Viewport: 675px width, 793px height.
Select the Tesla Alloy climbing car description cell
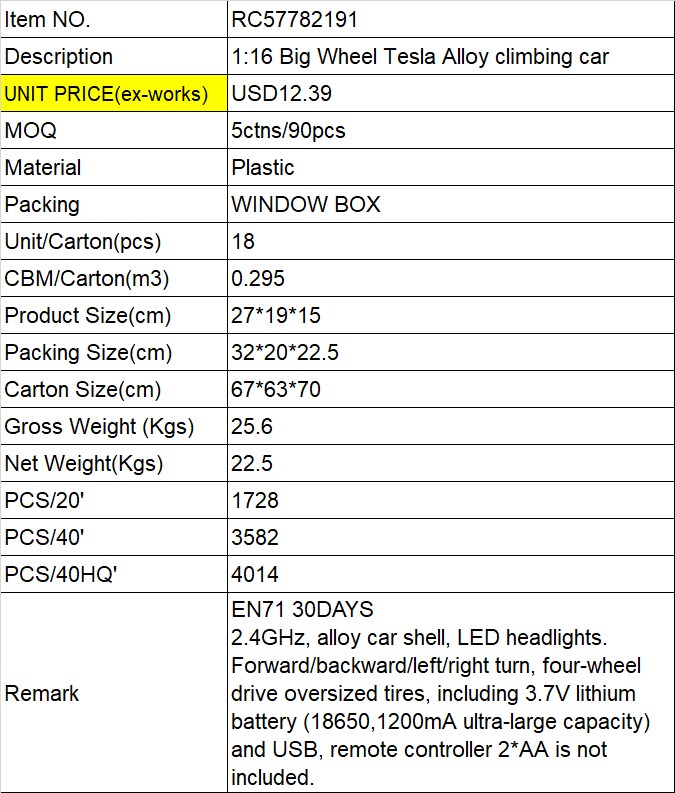451,56
